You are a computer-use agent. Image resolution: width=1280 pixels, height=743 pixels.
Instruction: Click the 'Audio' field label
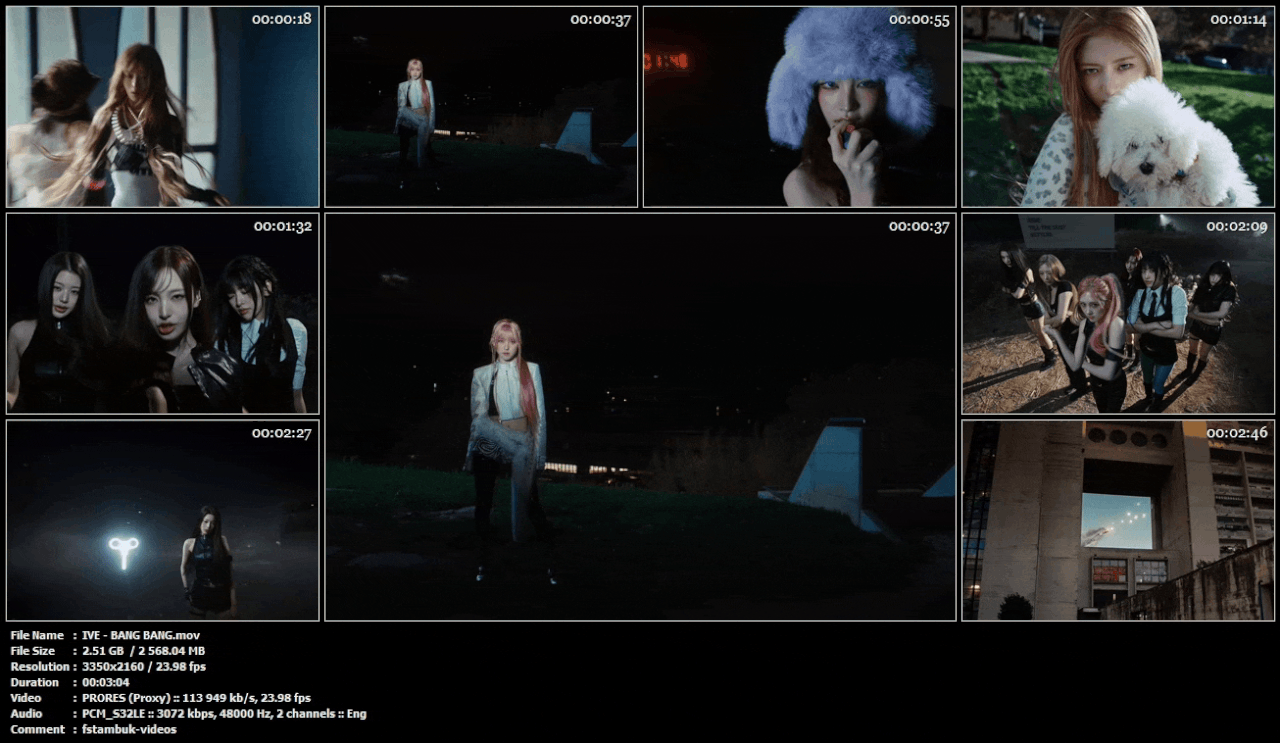26,714
